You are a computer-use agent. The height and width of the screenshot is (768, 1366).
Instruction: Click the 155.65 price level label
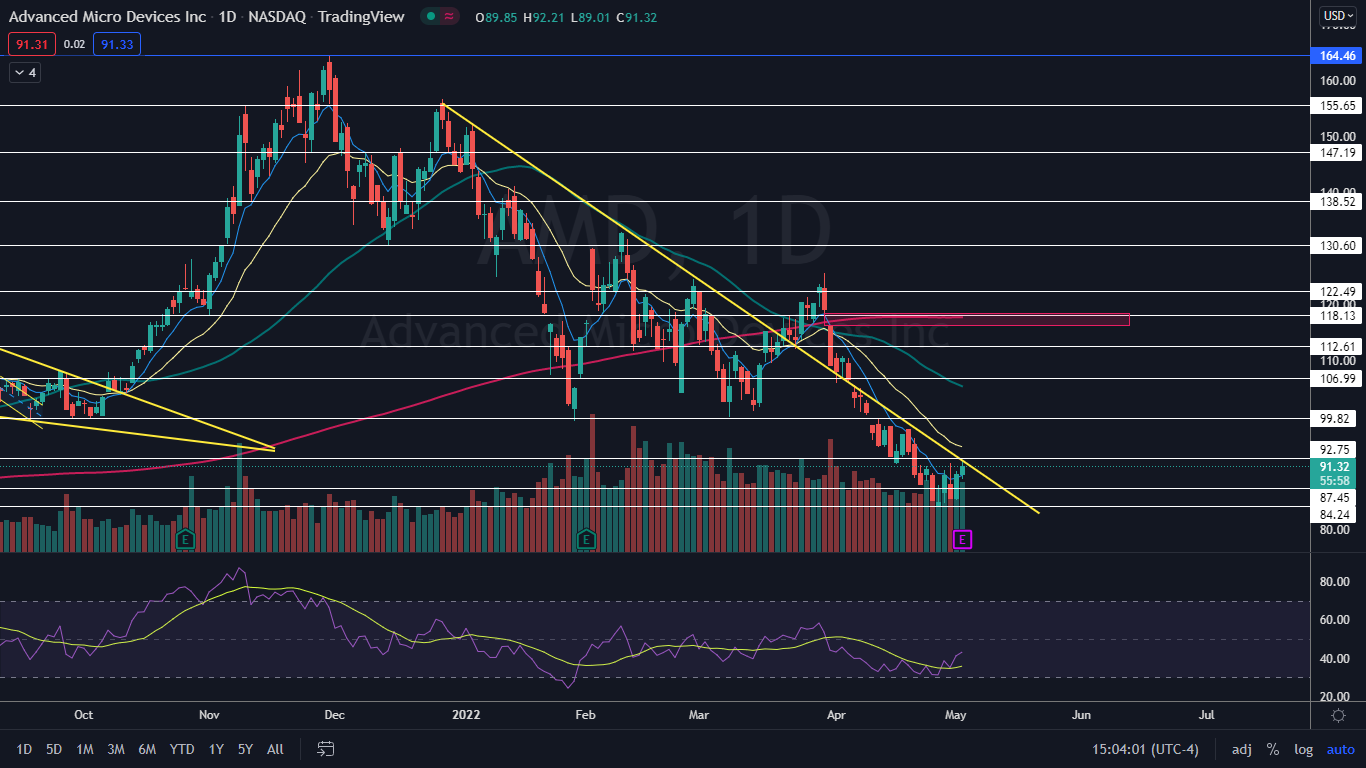1338,105
